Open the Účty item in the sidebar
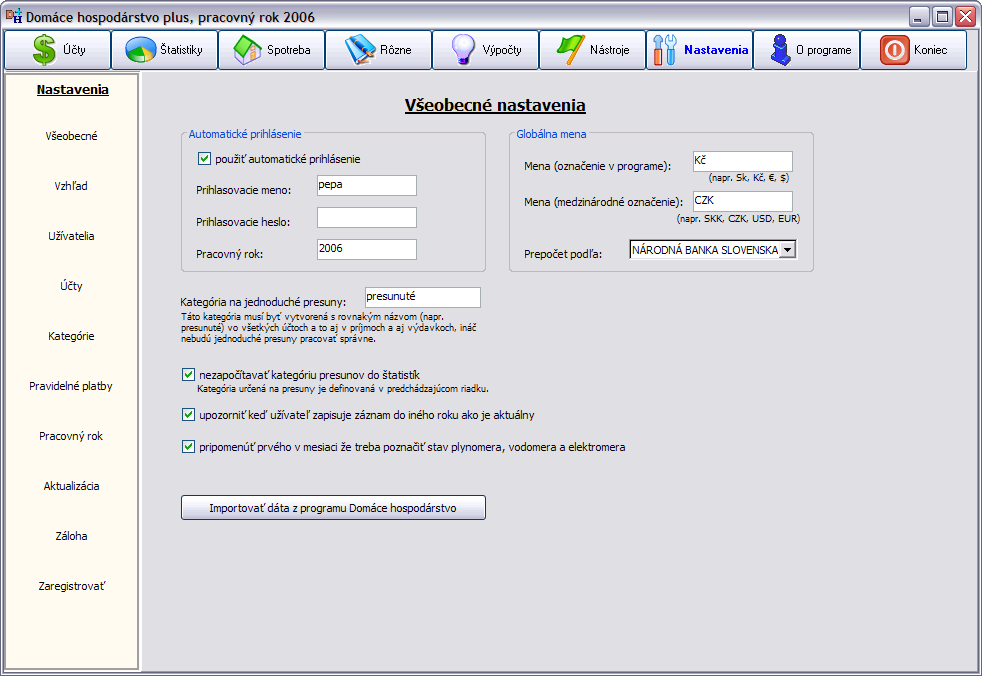This screenshot has height=676, width=982. tap(71, 286)
